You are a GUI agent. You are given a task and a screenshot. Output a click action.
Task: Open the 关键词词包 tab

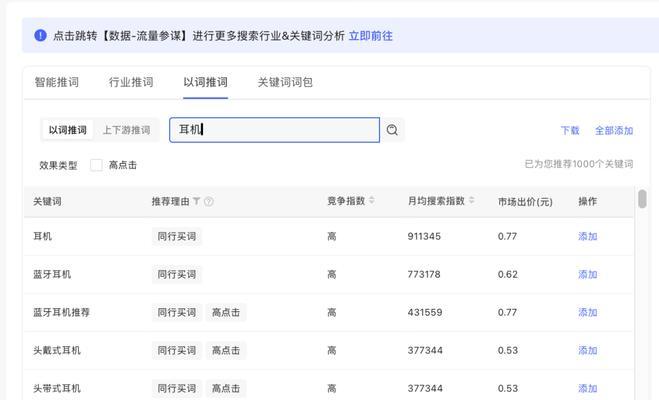pos(285,82)
